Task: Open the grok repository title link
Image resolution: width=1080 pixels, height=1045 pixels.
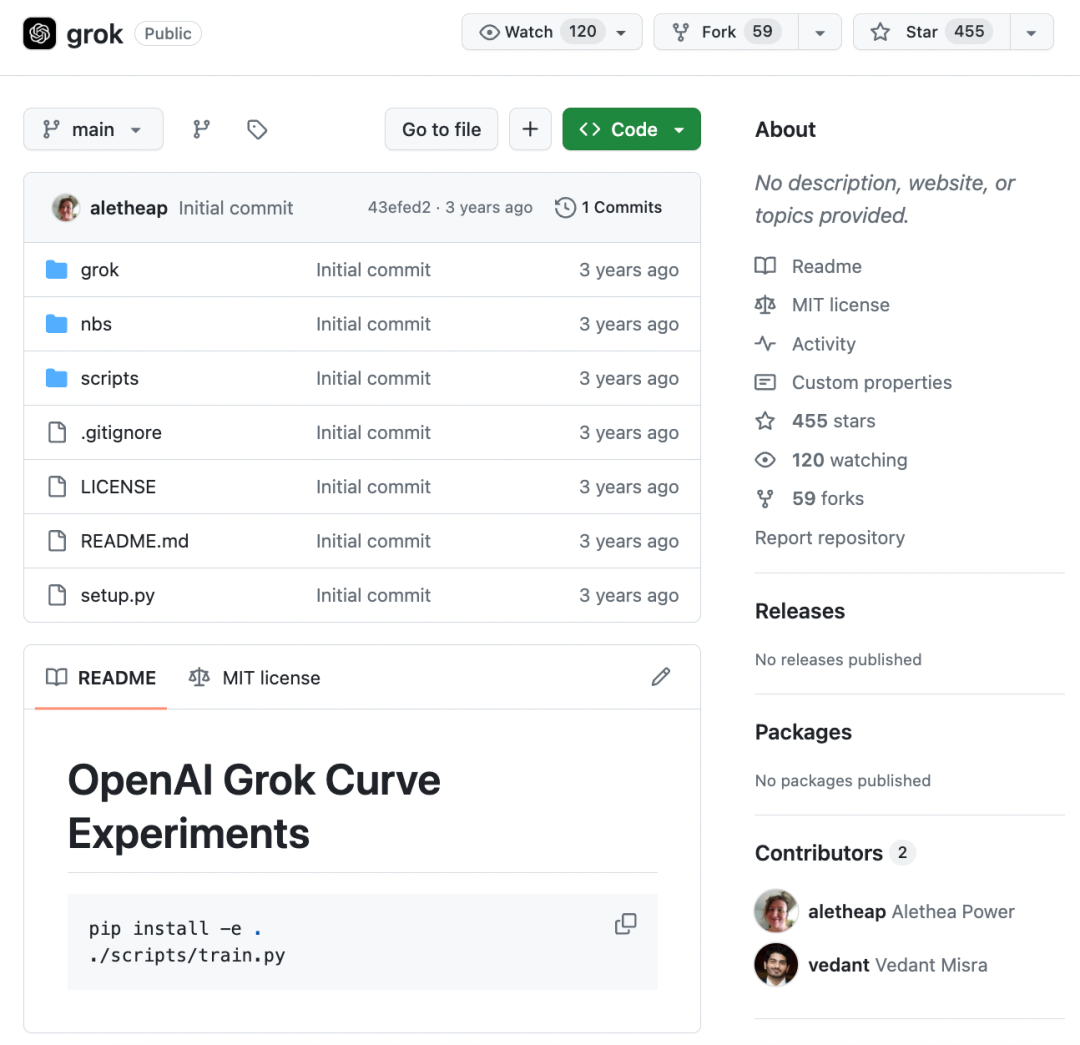Action: (x=94, y=34)
